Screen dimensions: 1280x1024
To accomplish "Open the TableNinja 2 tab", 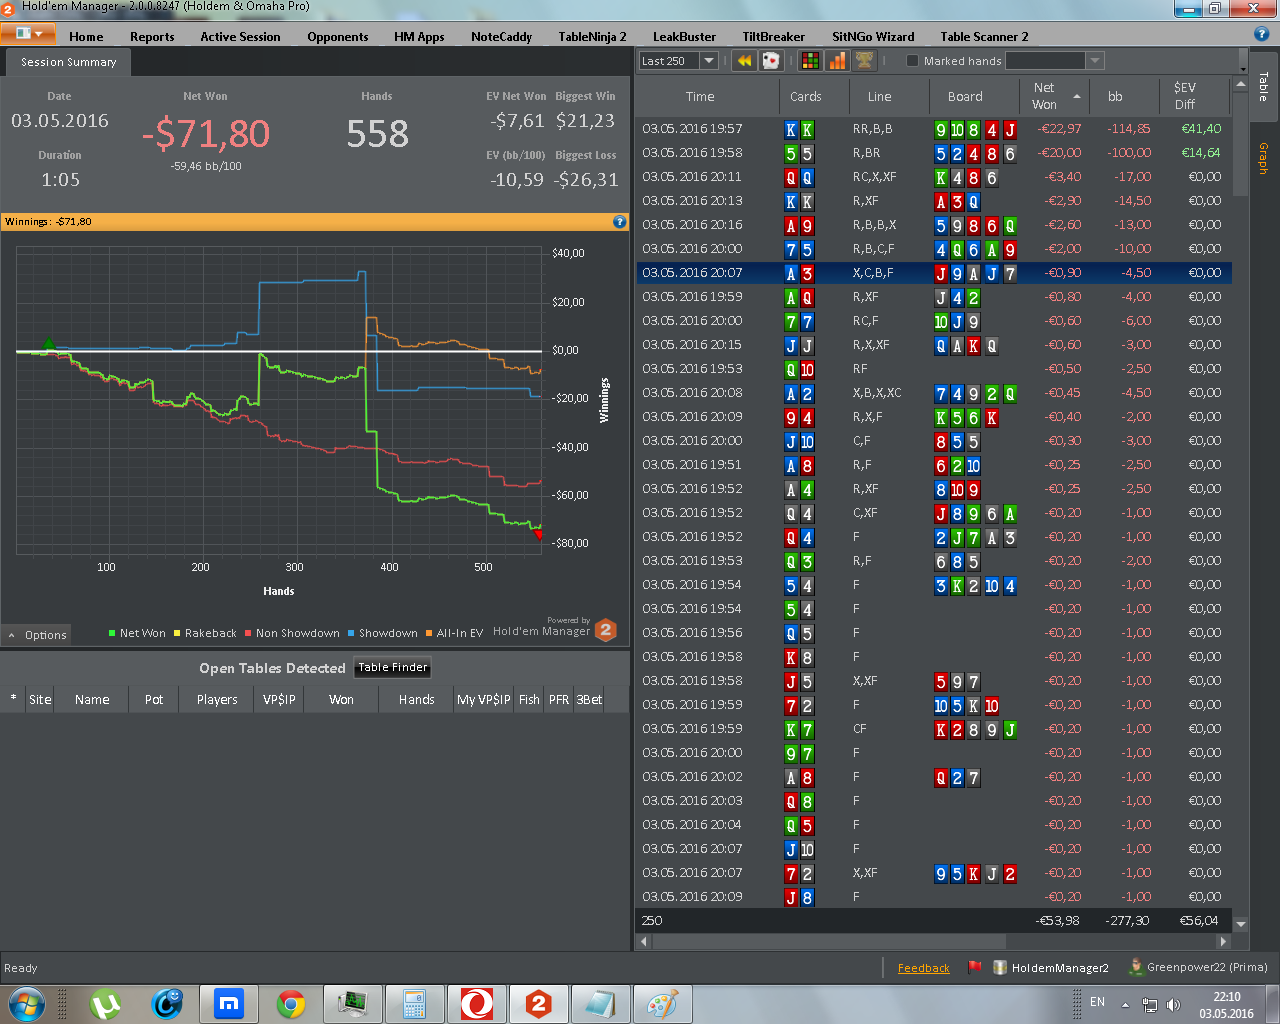I will (592, 37).
